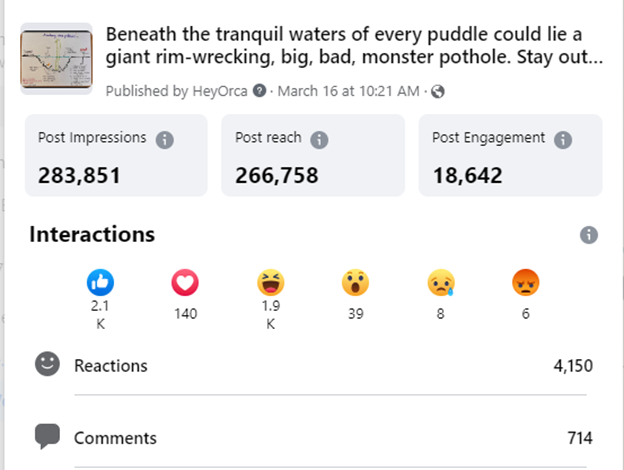Select the Comments total row

pos(312,438)
